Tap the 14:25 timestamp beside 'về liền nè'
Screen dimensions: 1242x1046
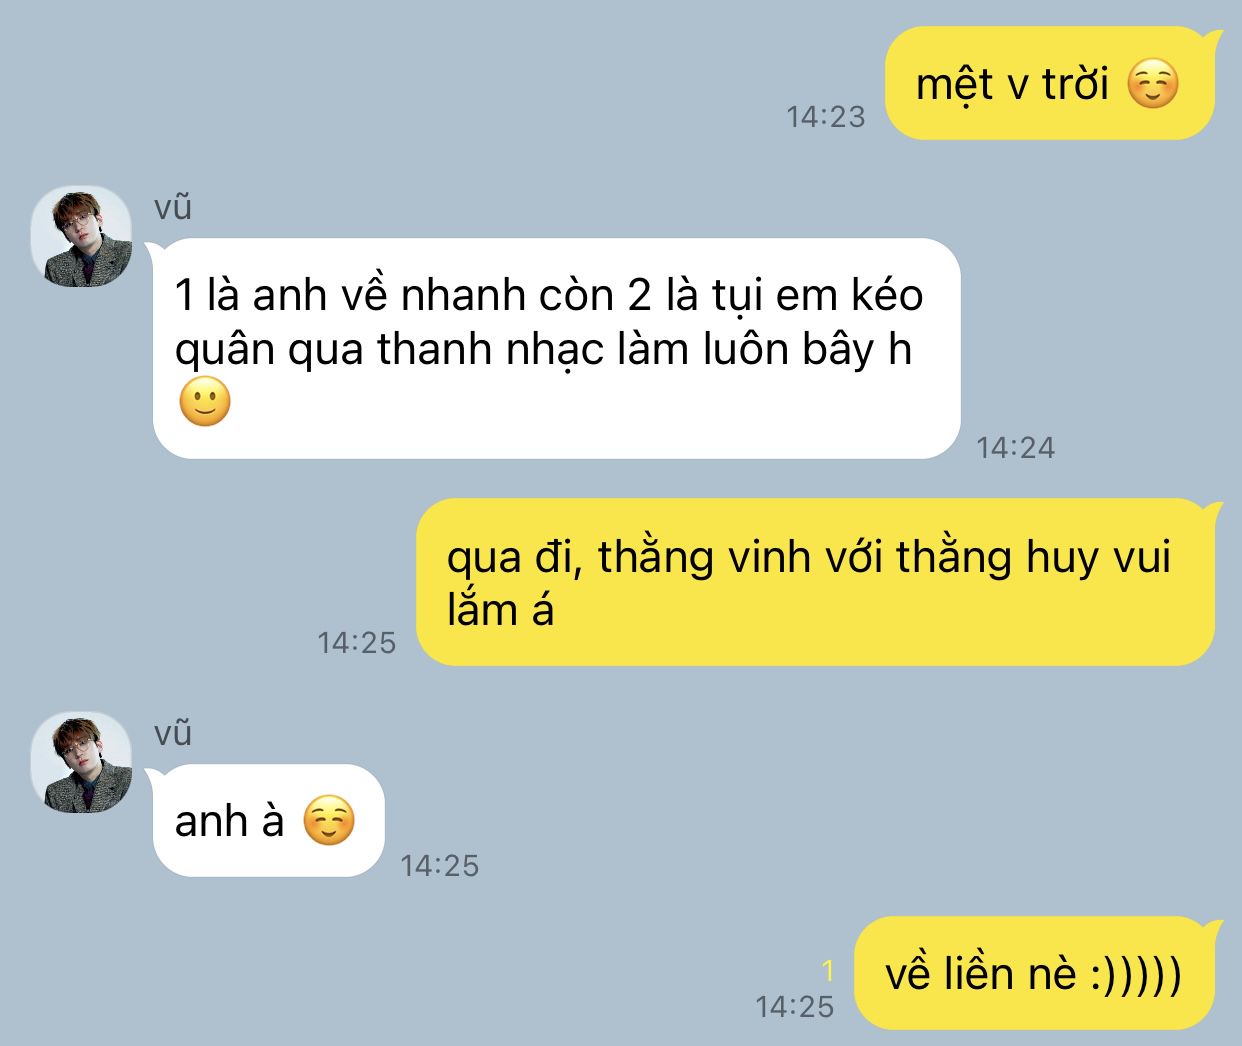pos(794,1007)
